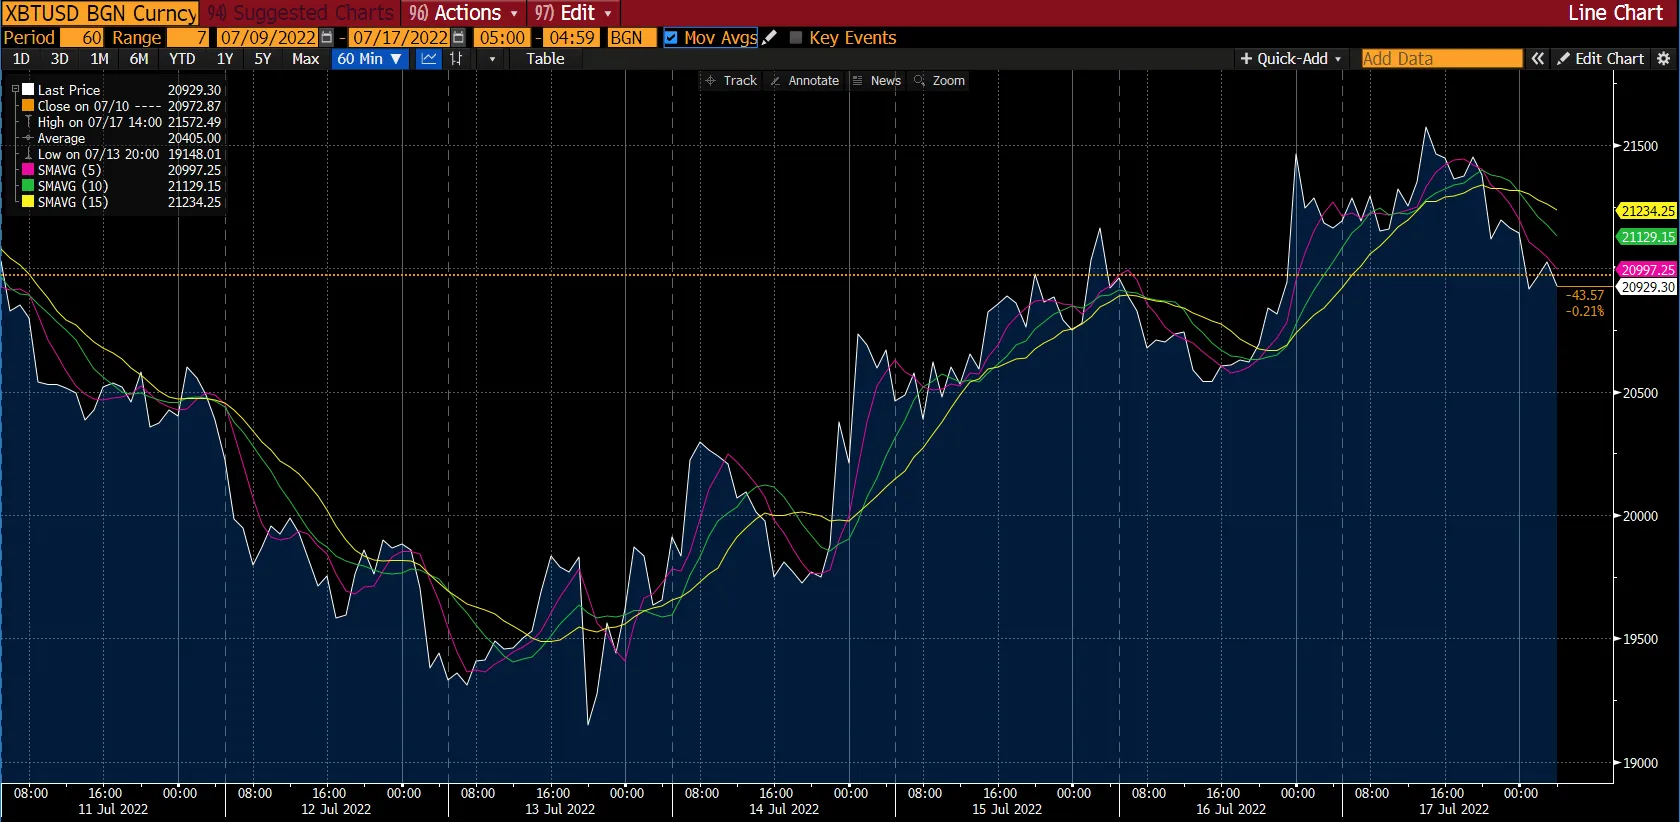Image resolution: width=1680 pixels, height=822 pixels.
Task: Open the start date calendar picker
Action: (326, 38)
